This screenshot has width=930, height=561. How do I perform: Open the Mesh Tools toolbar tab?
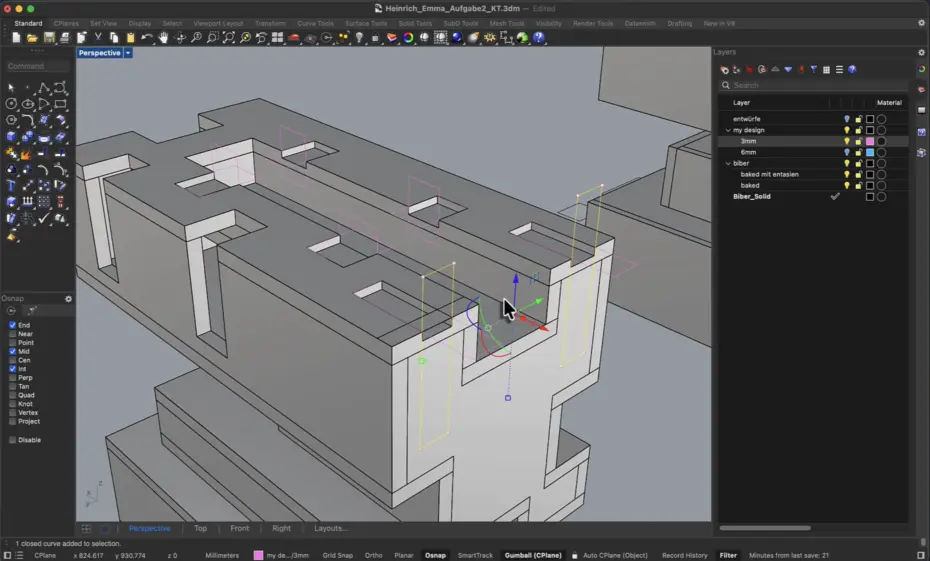507,23
